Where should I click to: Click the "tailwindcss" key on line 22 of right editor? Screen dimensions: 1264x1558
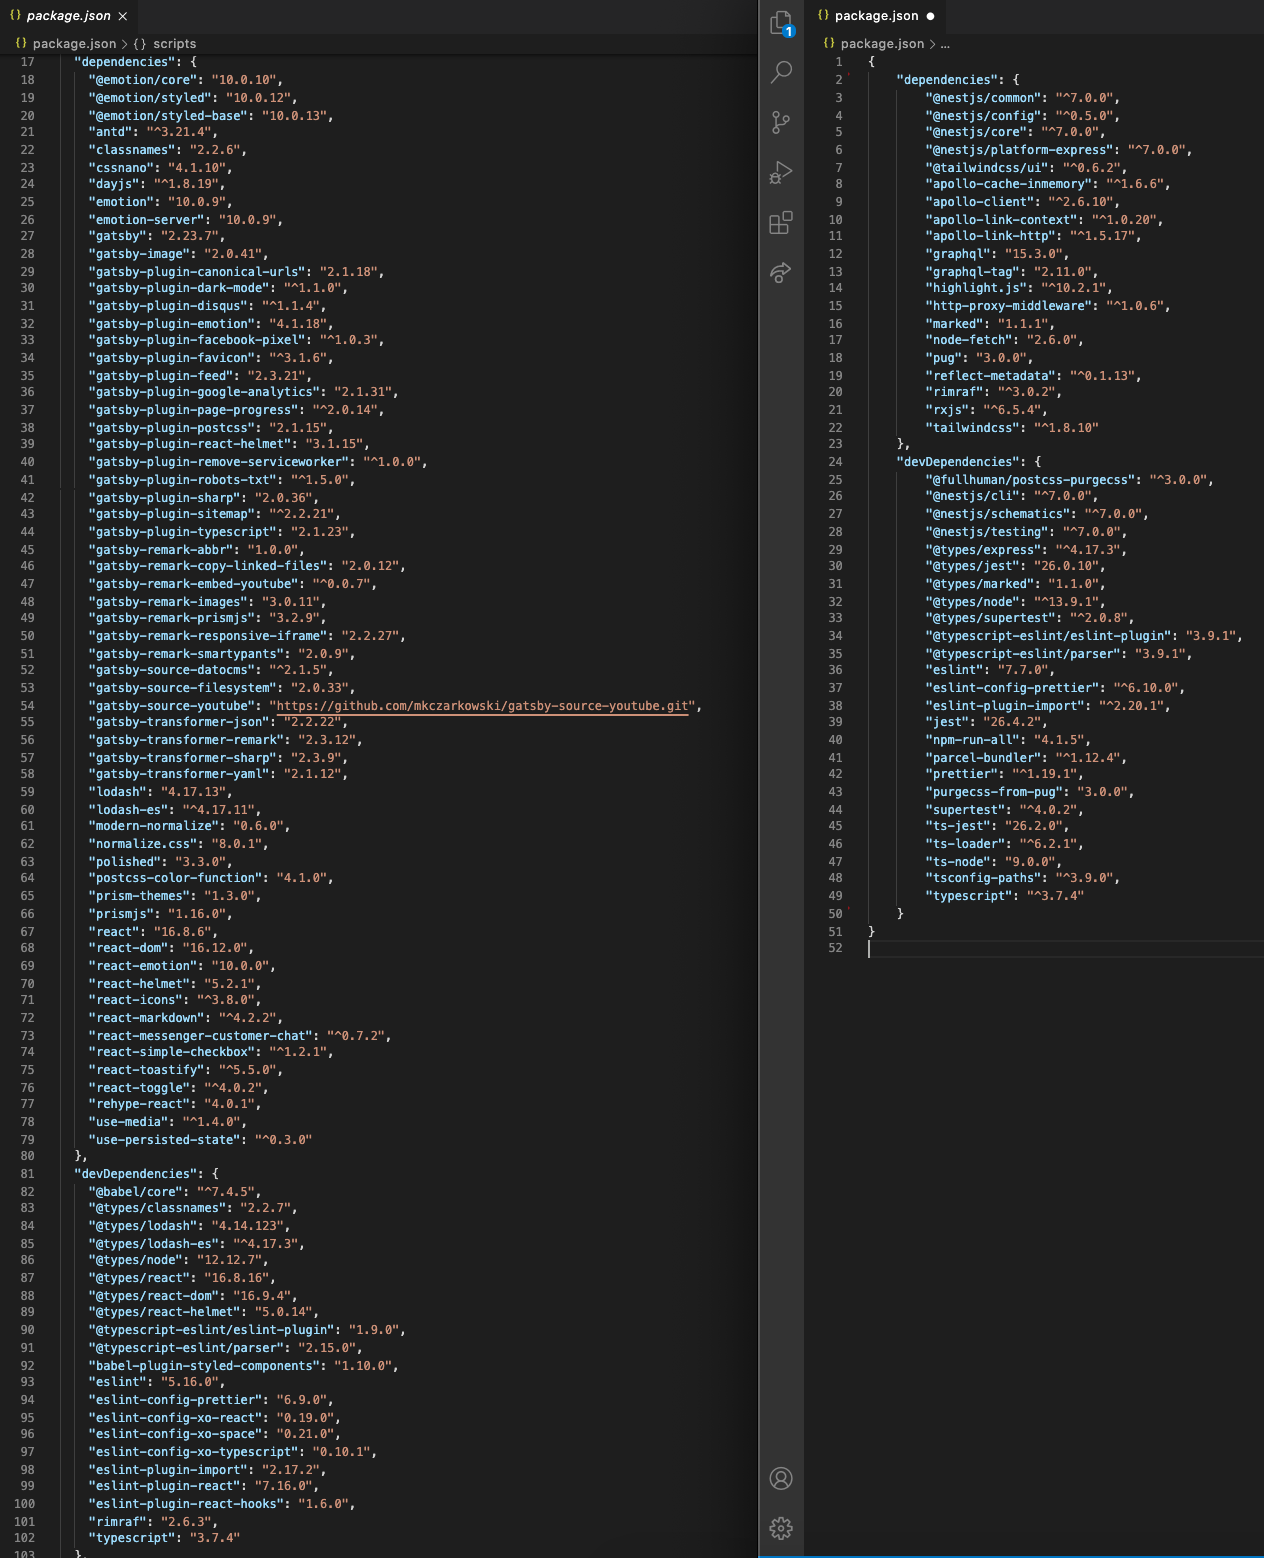[973, 428]
